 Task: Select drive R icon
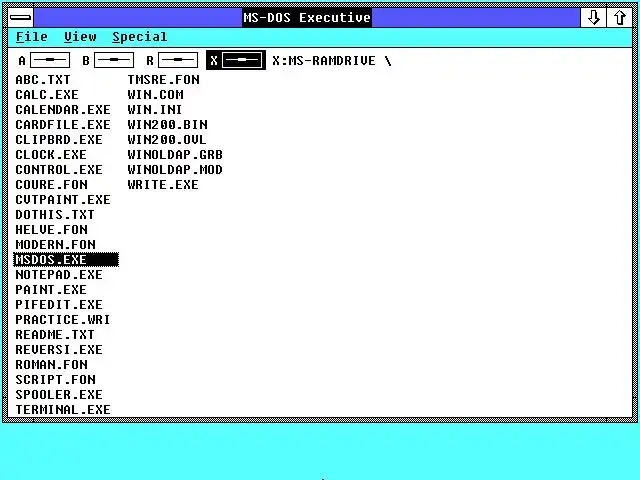(x=172, y=60)
